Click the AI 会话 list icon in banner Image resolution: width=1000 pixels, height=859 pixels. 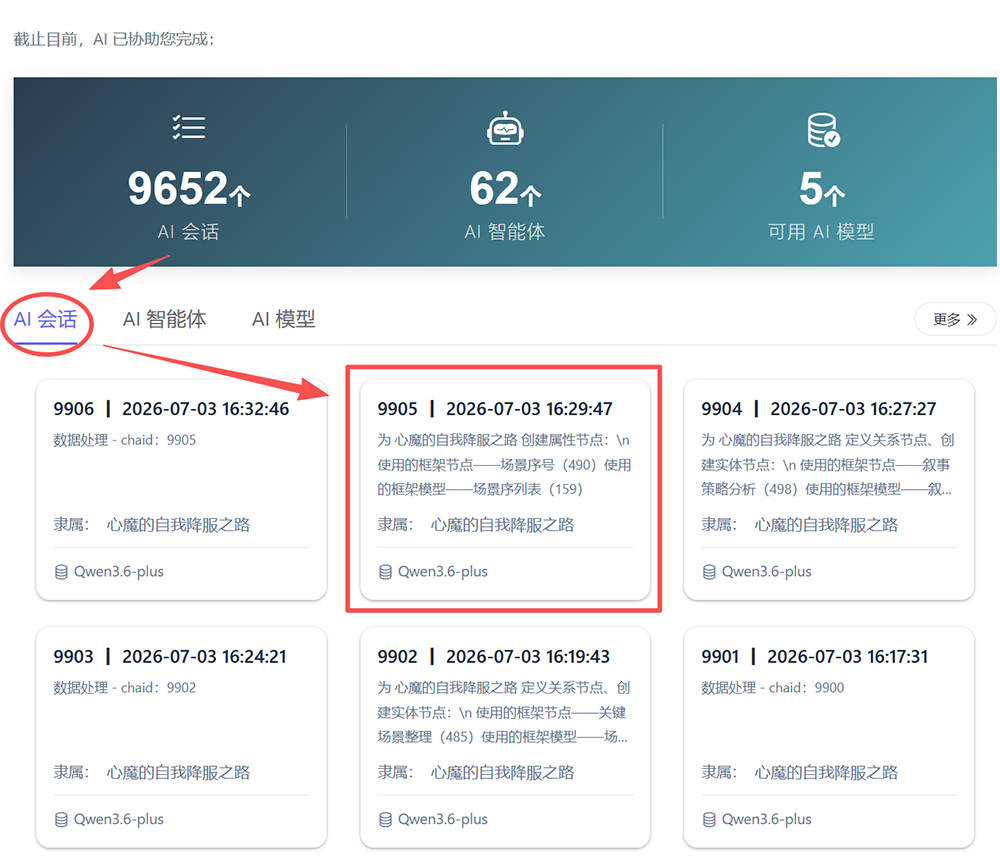tap(189, 128)
